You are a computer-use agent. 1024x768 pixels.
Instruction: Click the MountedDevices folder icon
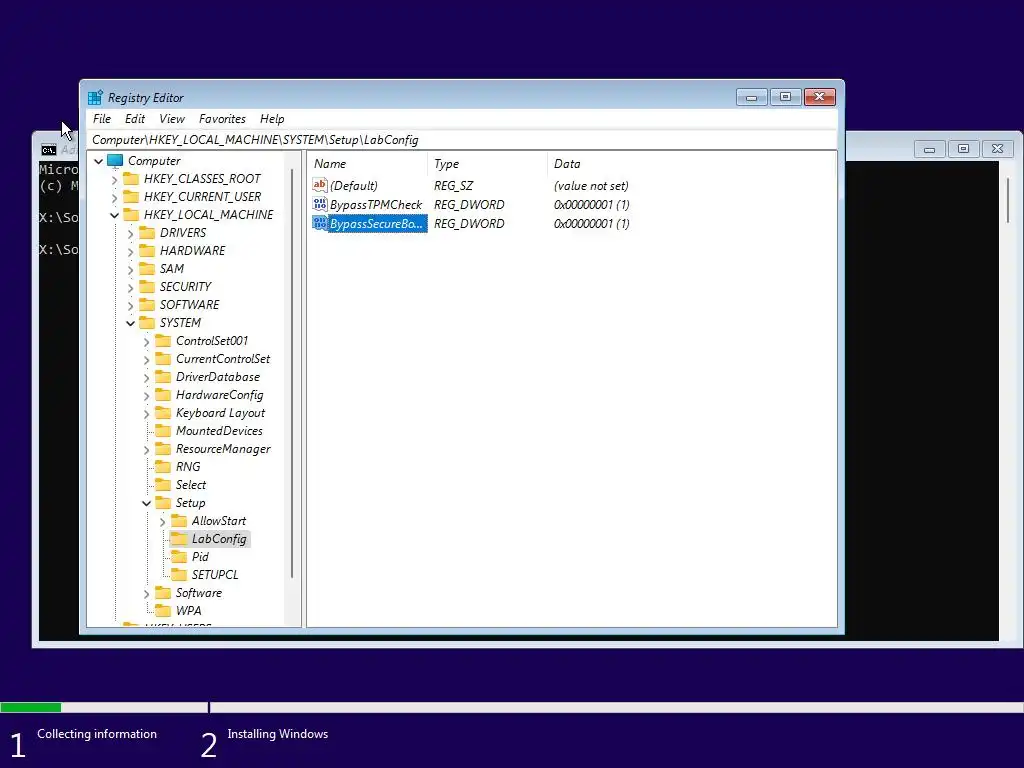pyautogui.click(x=163, y=431)
